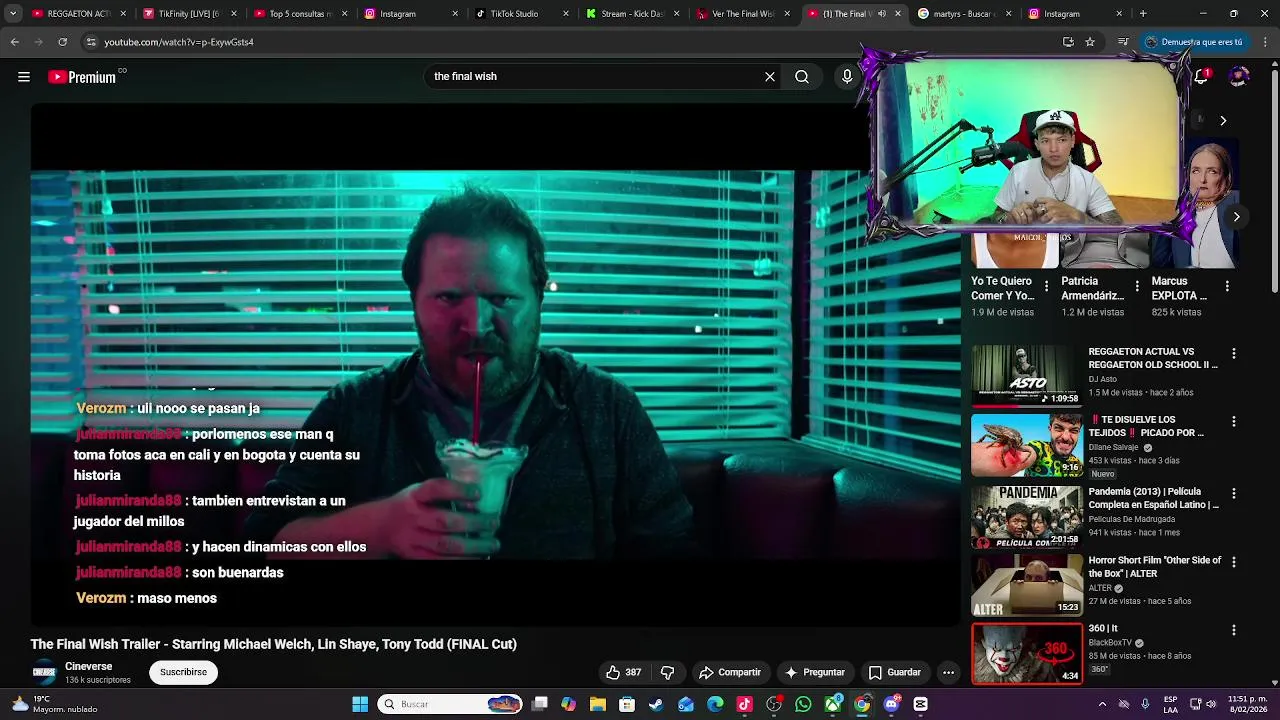Open Horror Short Film Other Side of the Box thumbnail
Screen dimensions: 1280x720
click(x=1027, y=585)
